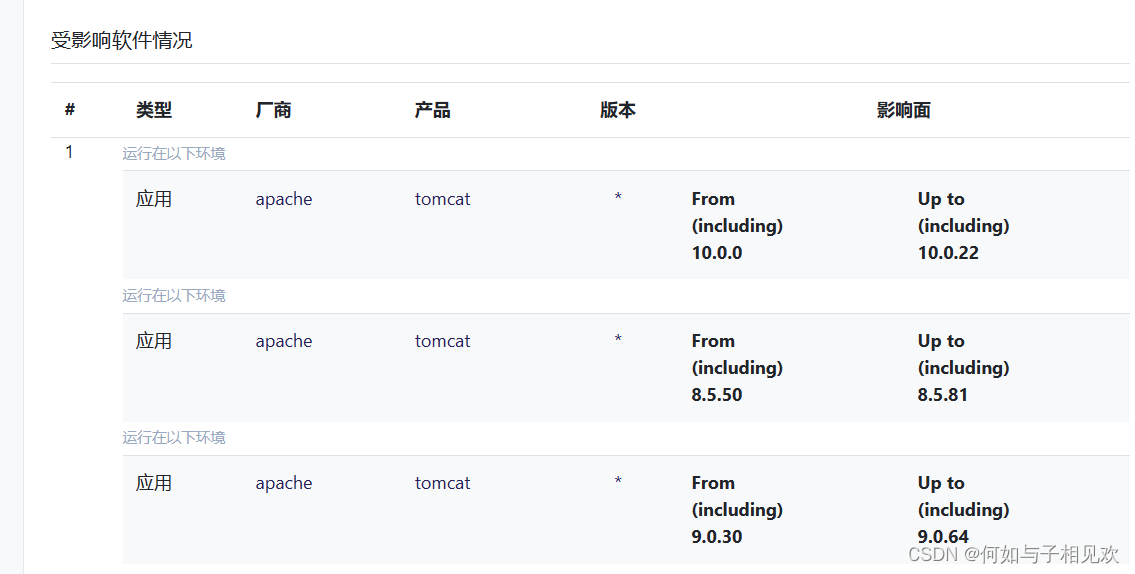The width and height of the screenshot is (1135, 574).
Task: Click the asterisk version in the 9.0.30 row
Action: (618, 481)
